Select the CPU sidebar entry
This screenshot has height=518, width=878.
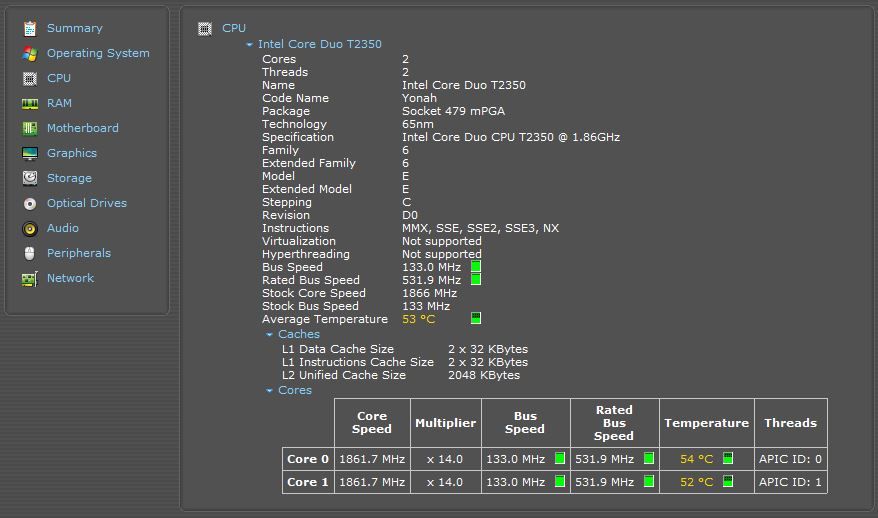pos(59,78)
